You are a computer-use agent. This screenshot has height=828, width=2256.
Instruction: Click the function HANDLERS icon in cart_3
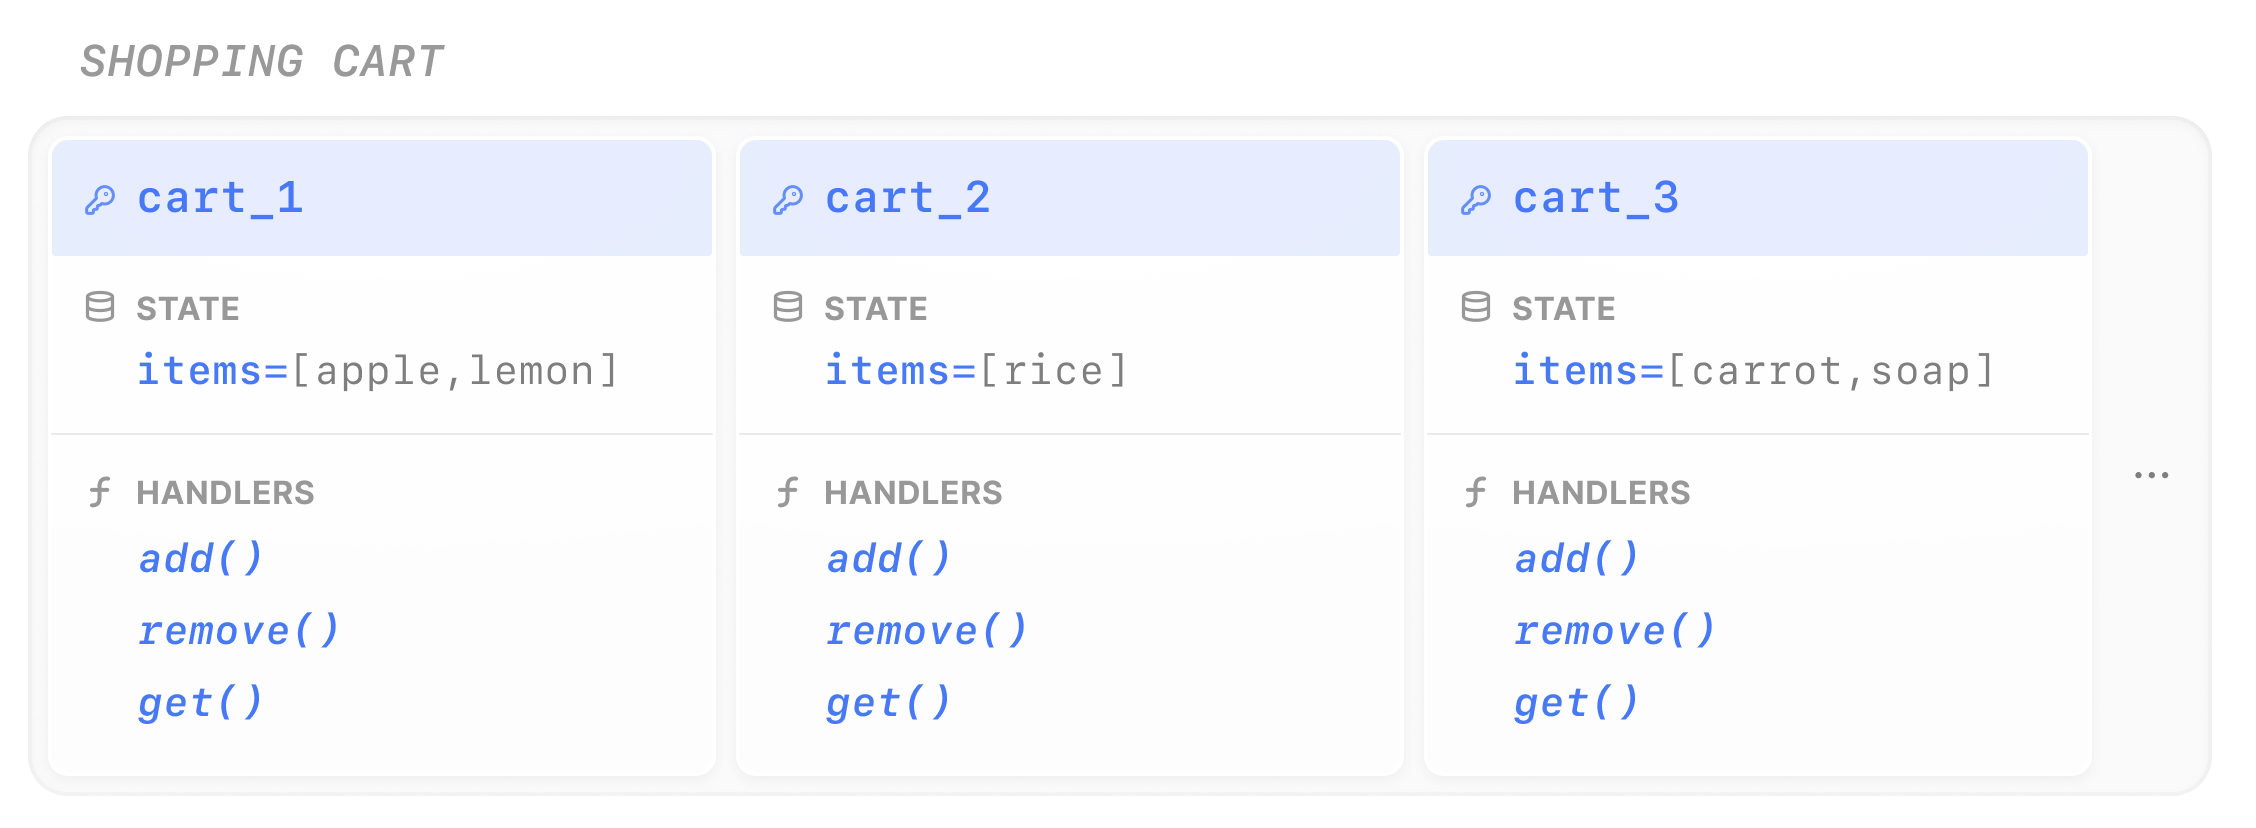[x=1476, y=492]
